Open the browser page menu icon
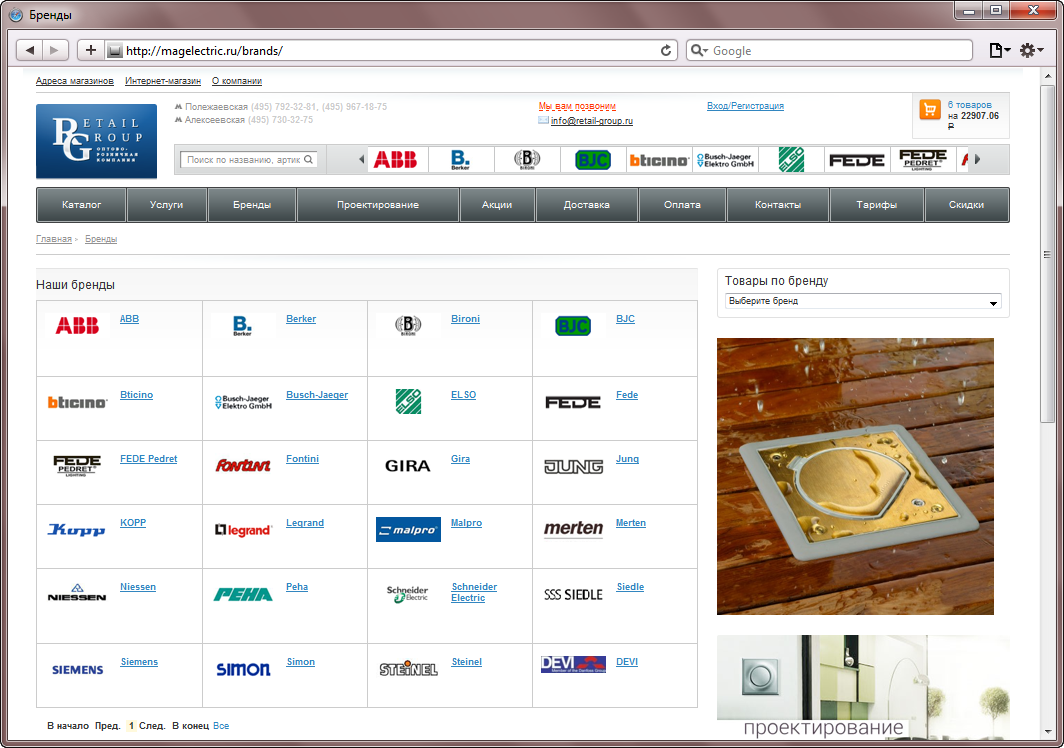This screenshot has width=1064, height=748. [x=1000, y=50]
